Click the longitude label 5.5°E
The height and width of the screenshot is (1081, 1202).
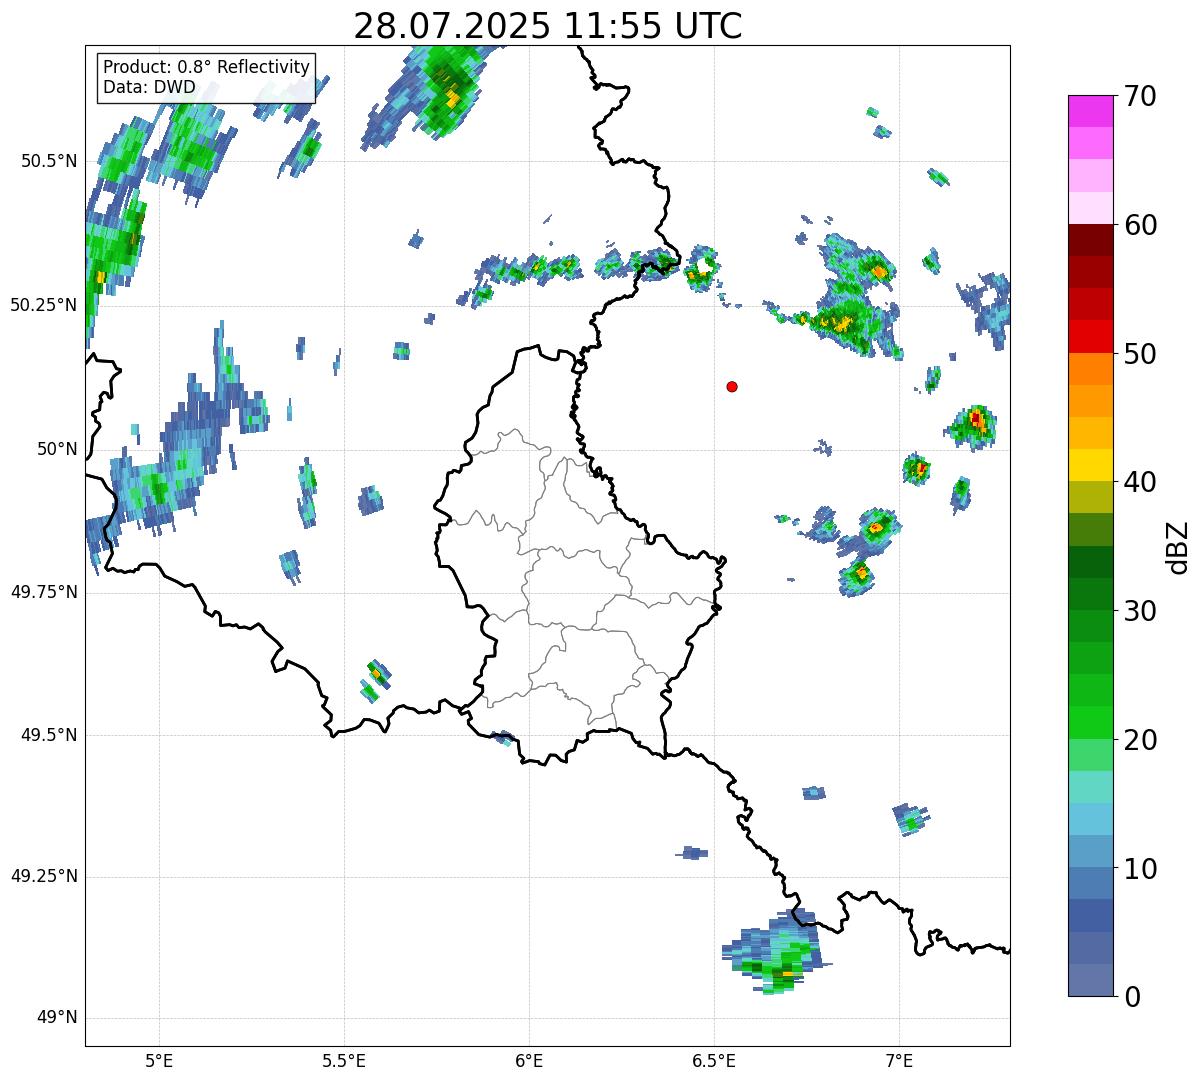(345, 1060)
